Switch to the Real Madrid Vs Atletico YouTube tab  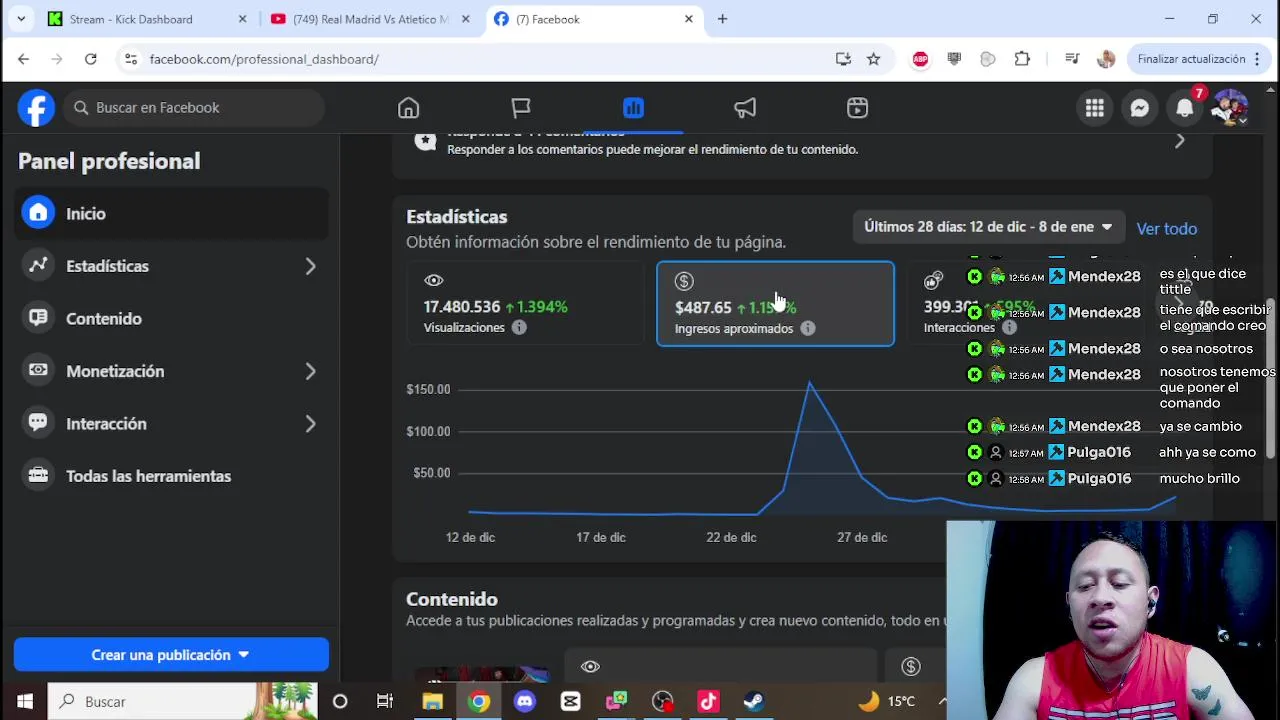pyautogui.click(x=370, y=19)
